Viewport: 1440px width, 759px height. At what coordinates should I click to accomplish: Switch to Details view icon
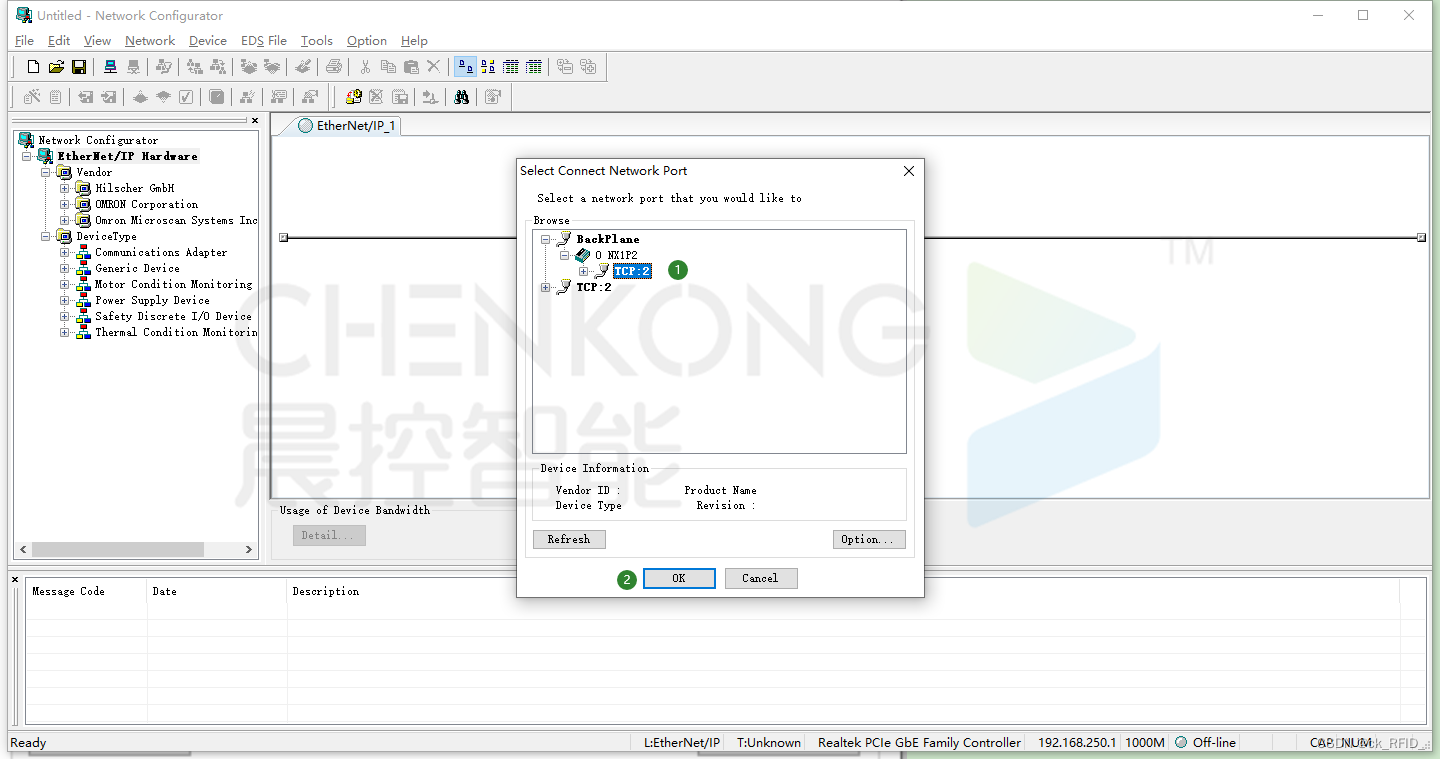[534, 67]
